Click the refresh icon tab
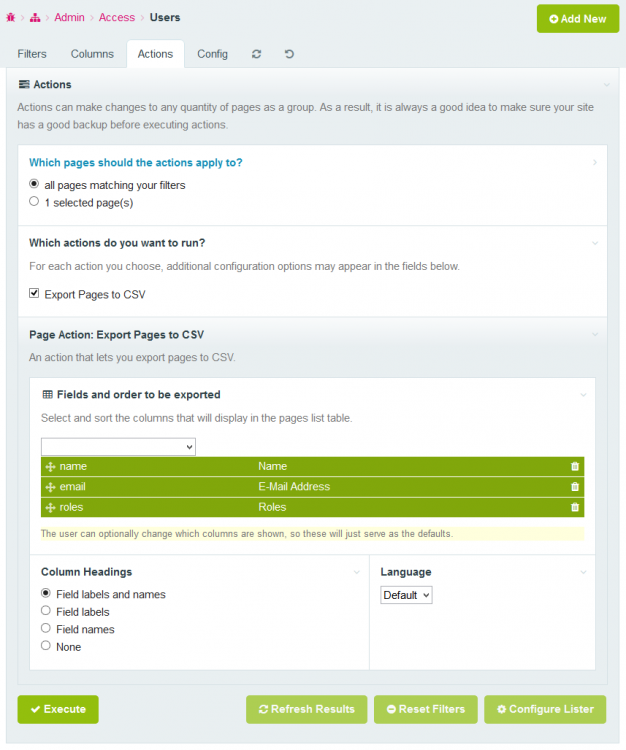Screen dimensions: 626x750 click(257, 54)
